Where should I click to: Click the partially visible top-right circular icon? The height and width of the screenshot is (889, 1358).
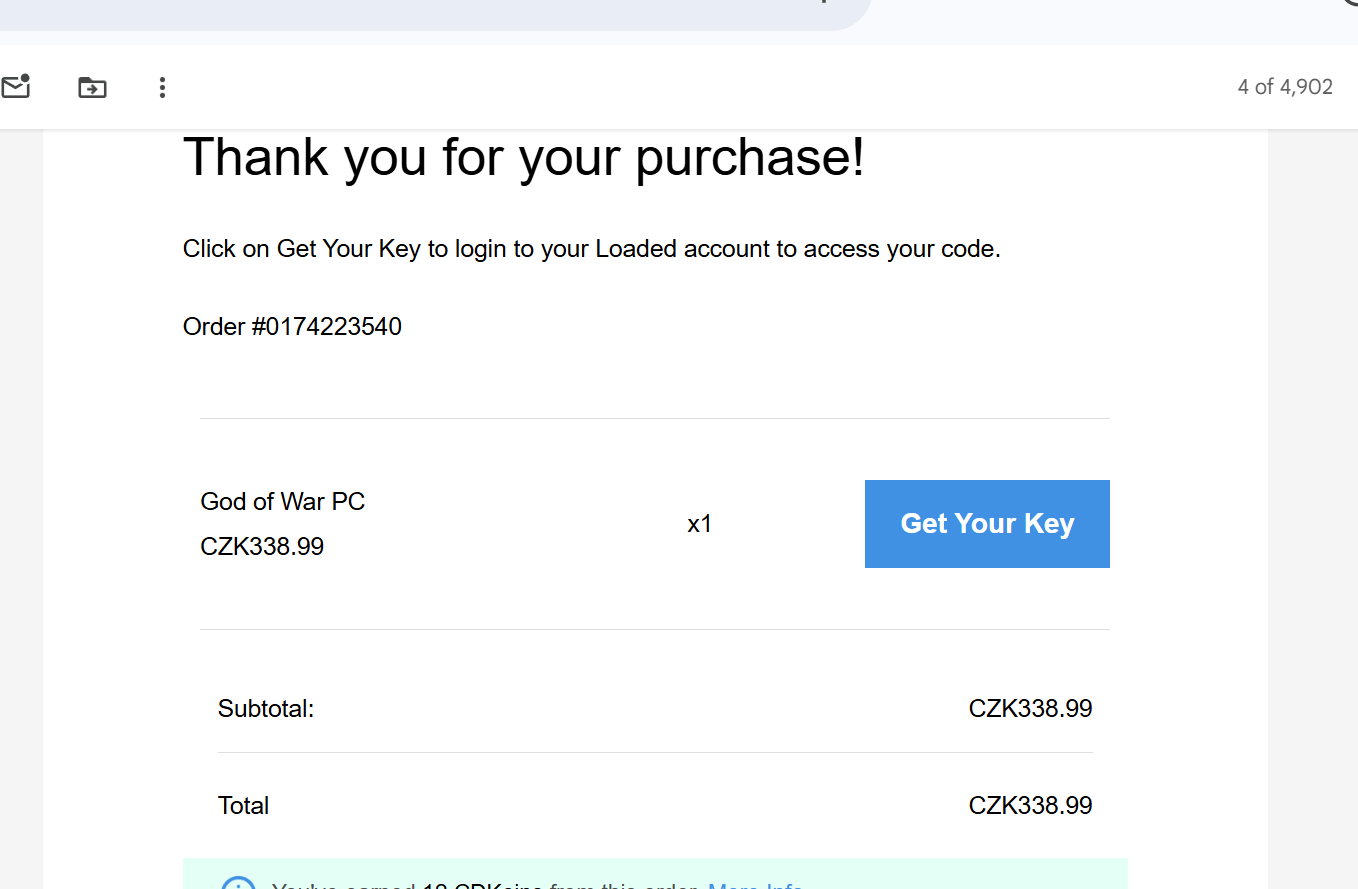coord(1349,3)
